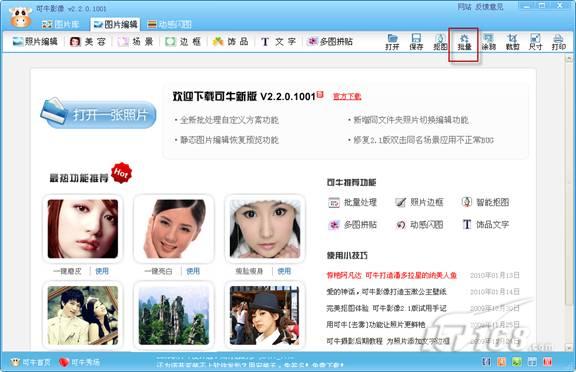The image size is (576, 372).
Task: Open the 场景 scene category
Action: point(135,41)
